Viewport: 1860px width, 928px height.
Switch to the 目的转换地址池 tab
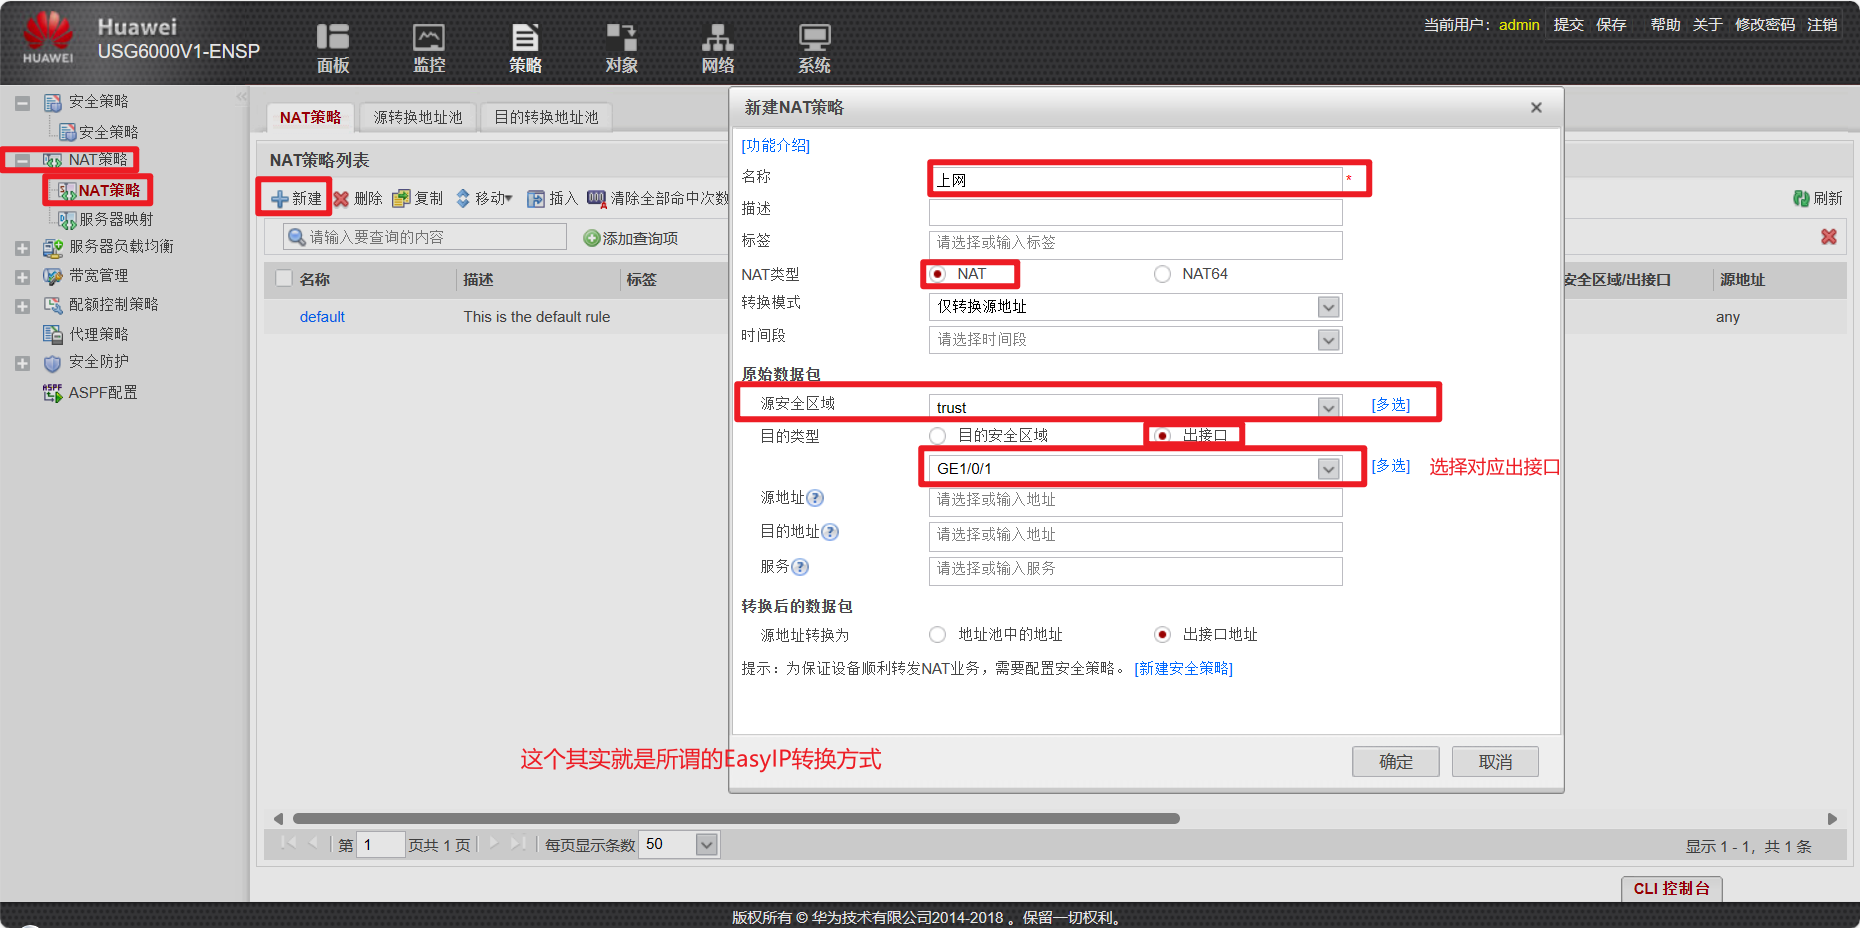pyautogui.click(x=546, y=117)
